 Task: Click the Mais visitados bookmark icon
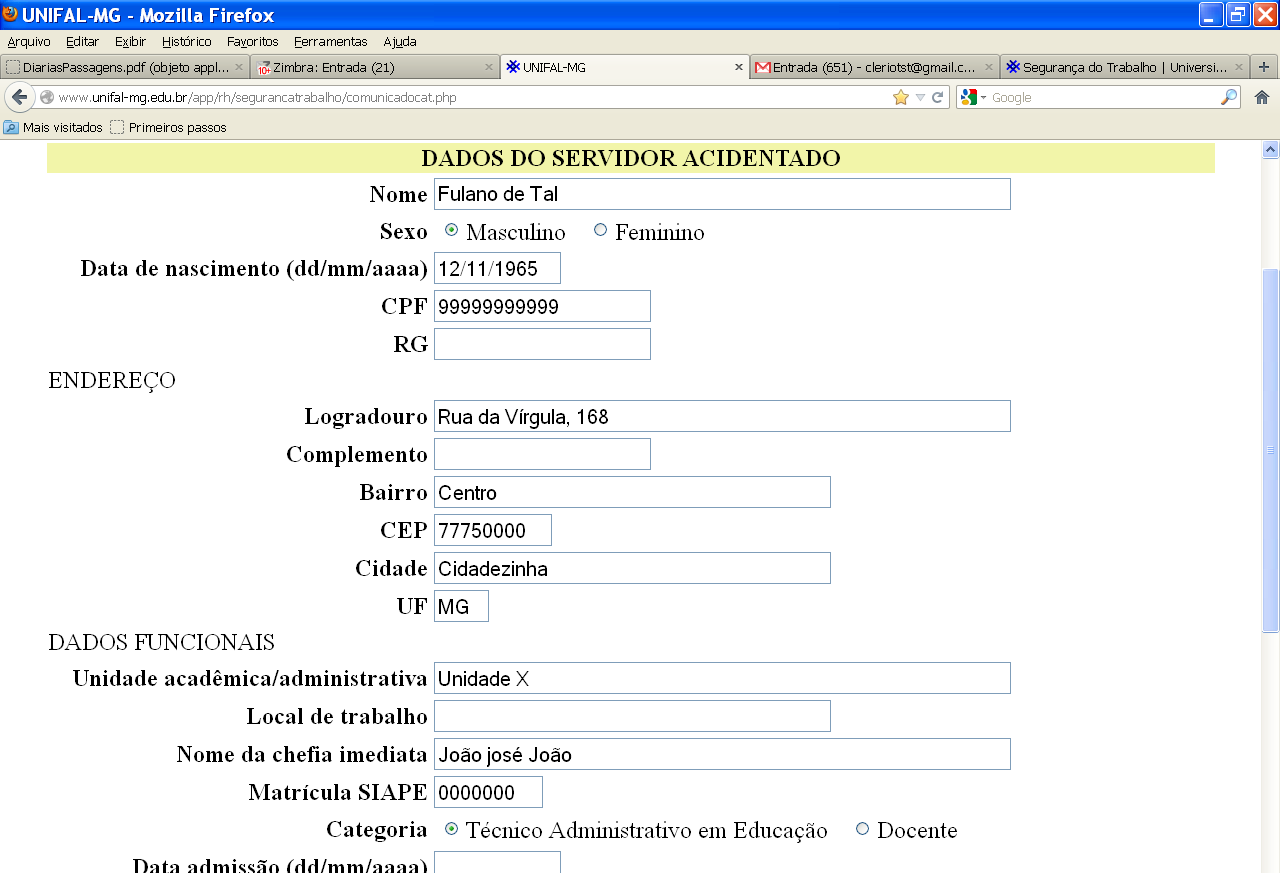point(11,127)
